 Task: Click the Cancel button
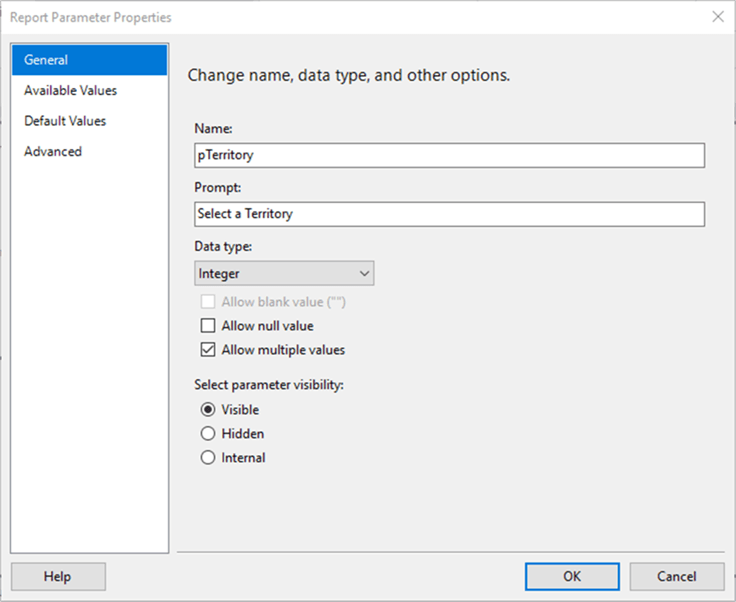[677, 576]
